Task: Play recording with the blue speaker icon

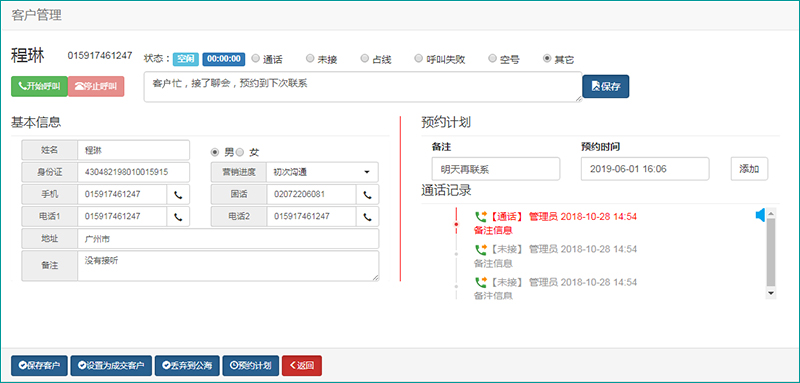Action: pyautogui.click(x=760, y=216)
